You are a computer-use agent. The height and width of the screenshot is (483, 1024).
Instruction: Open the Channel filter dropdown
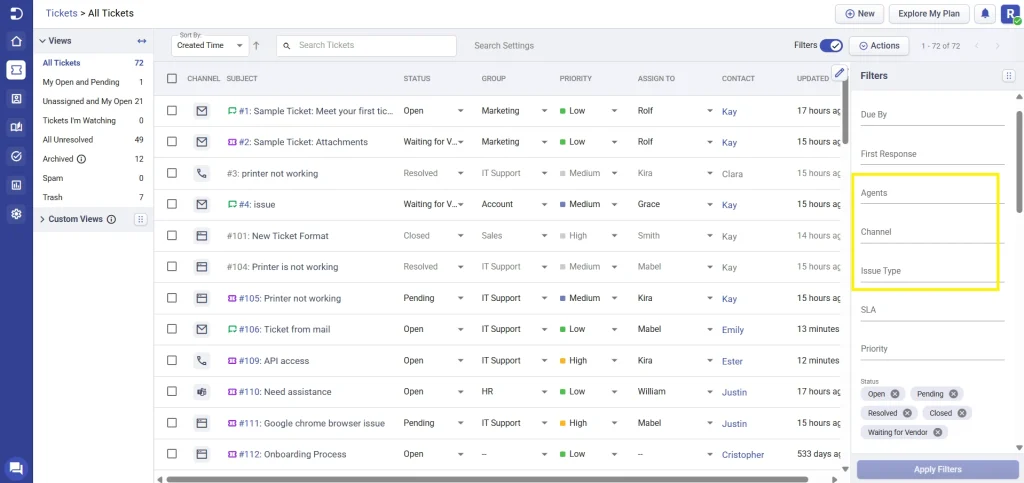click(932, 232)
